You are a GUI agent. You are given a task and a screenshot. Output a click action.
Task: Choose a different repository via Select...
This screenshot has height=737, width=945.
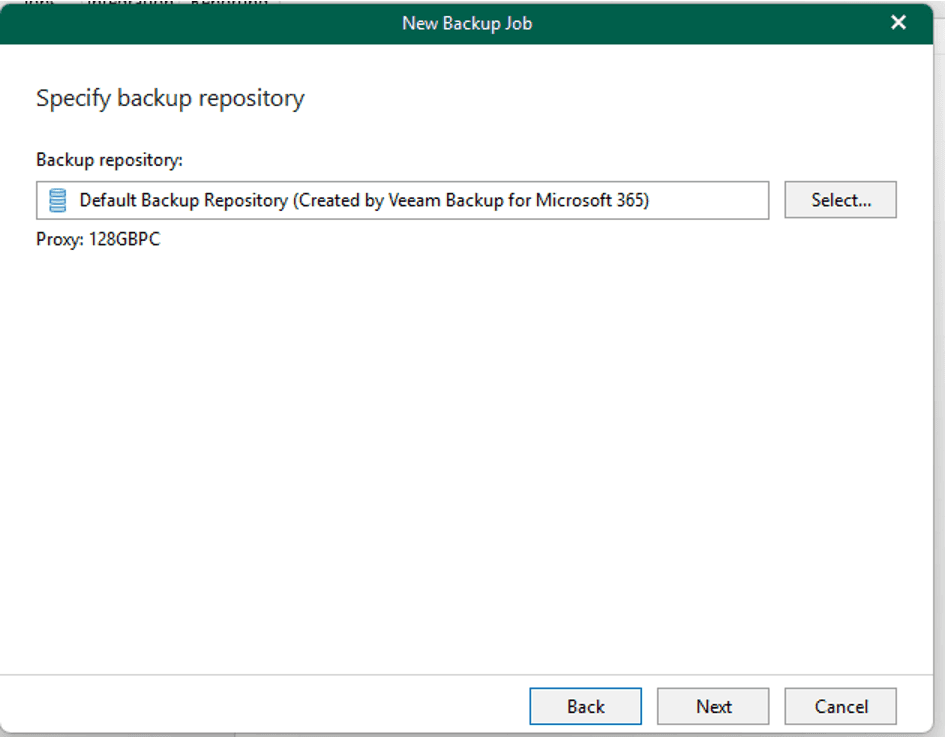(840, 200)
